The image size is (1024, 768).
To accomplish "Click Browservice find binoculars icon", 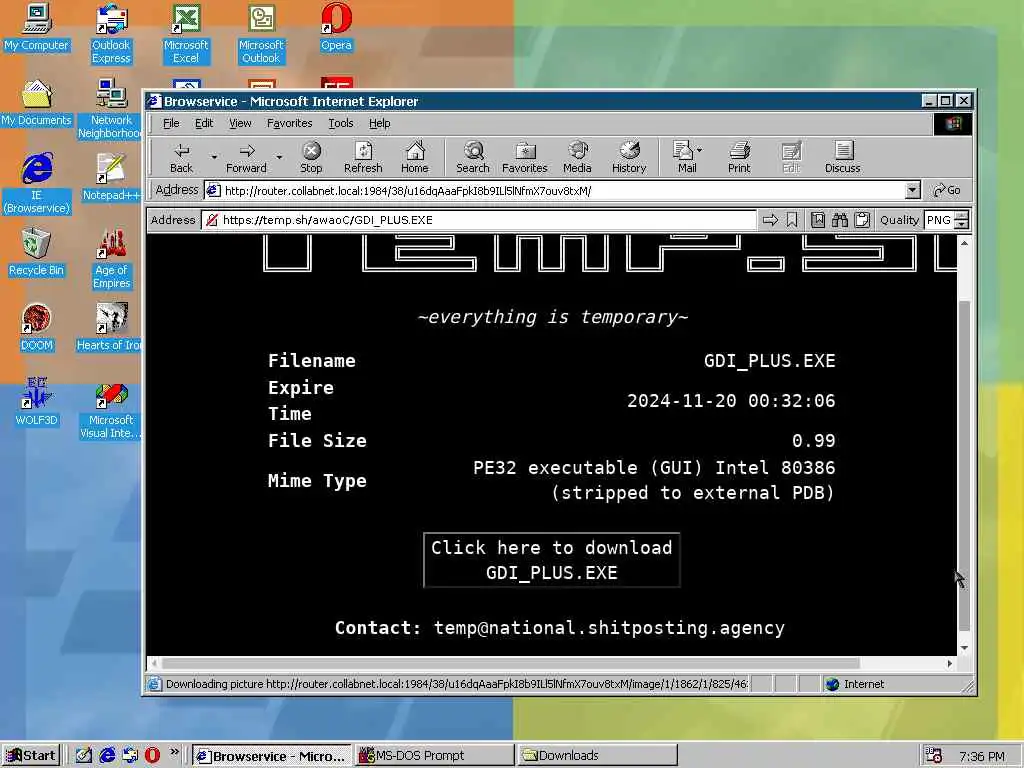I will 840,220.
